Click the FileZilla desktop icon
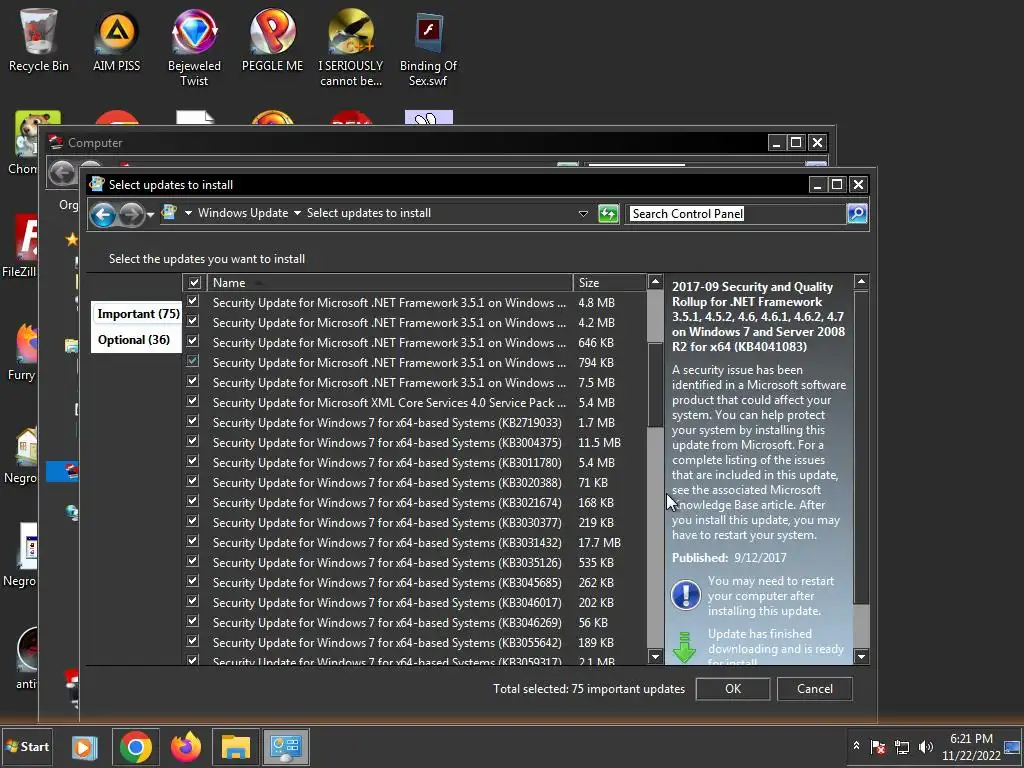1024x768 pixels. tap(20, 246)
